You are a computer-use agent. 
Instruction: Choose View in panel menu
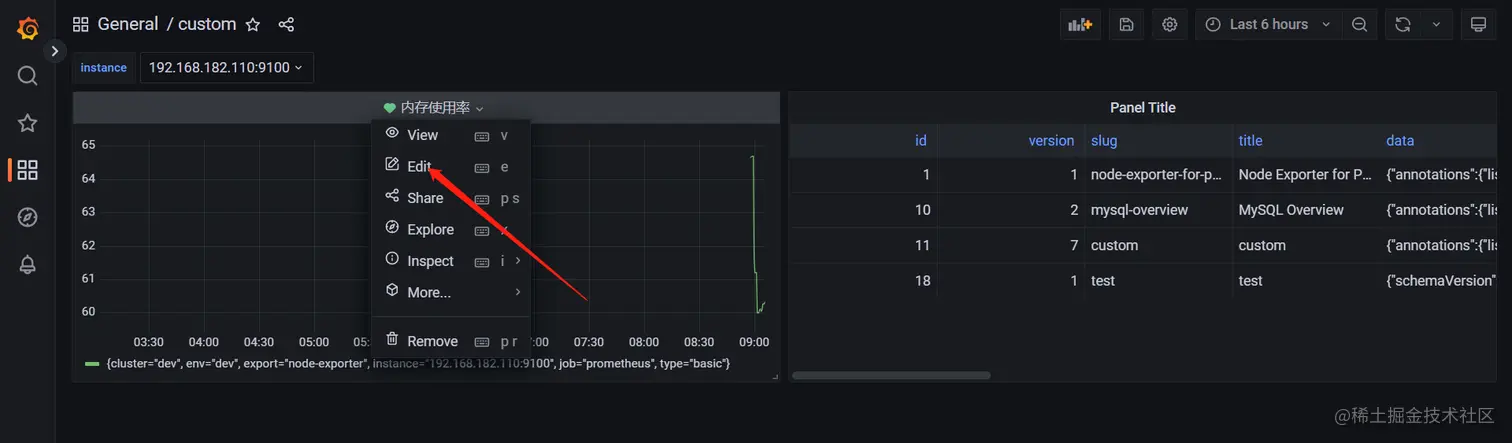point(450,135)
